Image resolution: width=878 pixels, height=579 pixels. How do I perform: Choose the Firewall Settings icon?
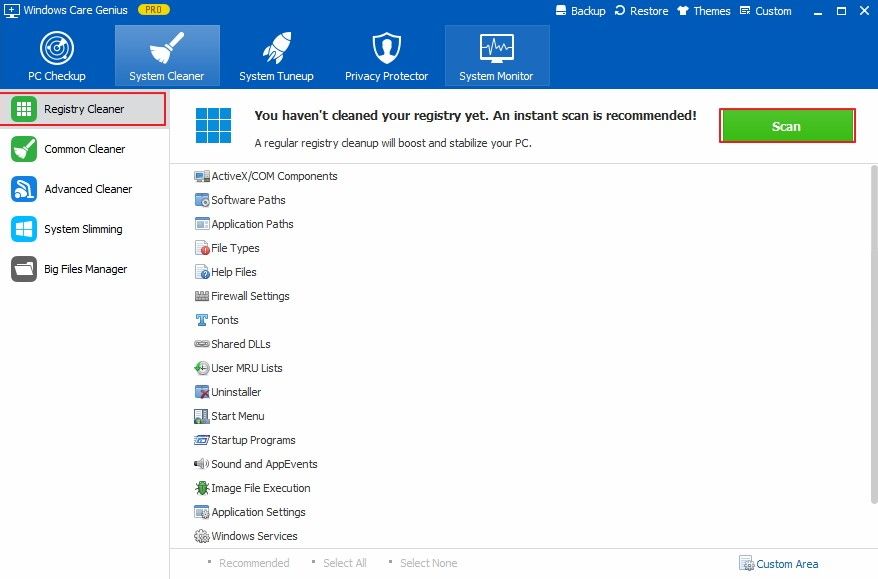tap(202, 296)
